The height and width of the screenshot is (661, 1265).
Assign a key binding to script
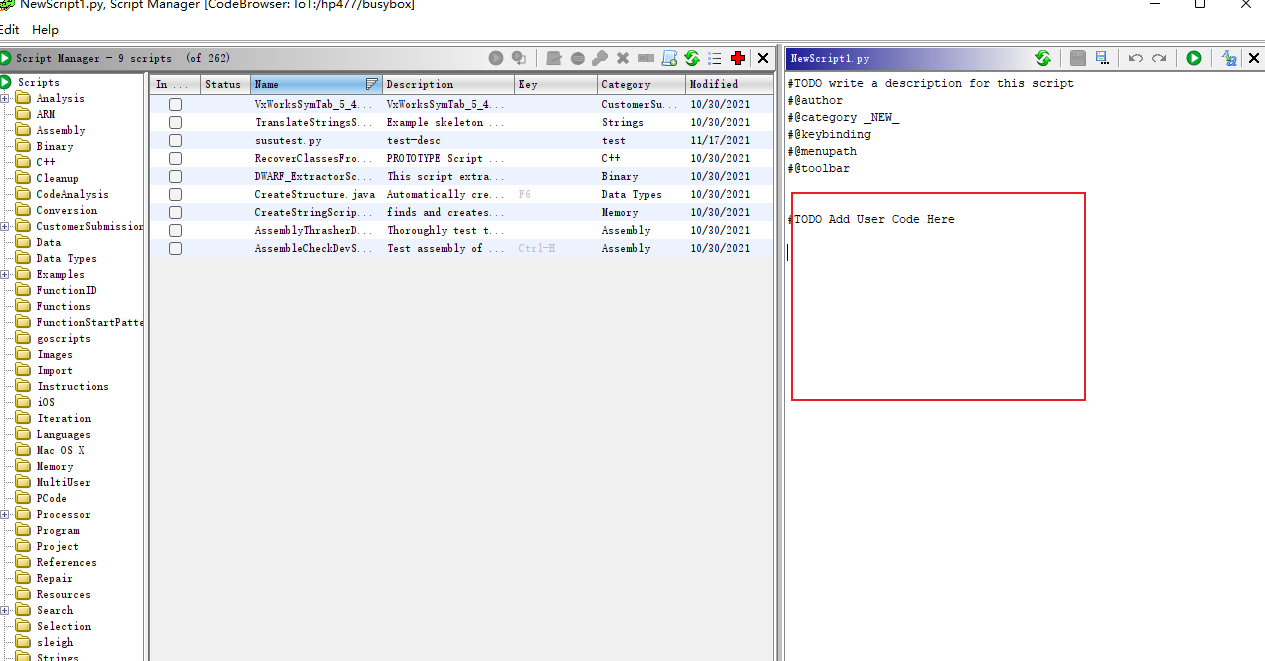(x=601, y=58)
